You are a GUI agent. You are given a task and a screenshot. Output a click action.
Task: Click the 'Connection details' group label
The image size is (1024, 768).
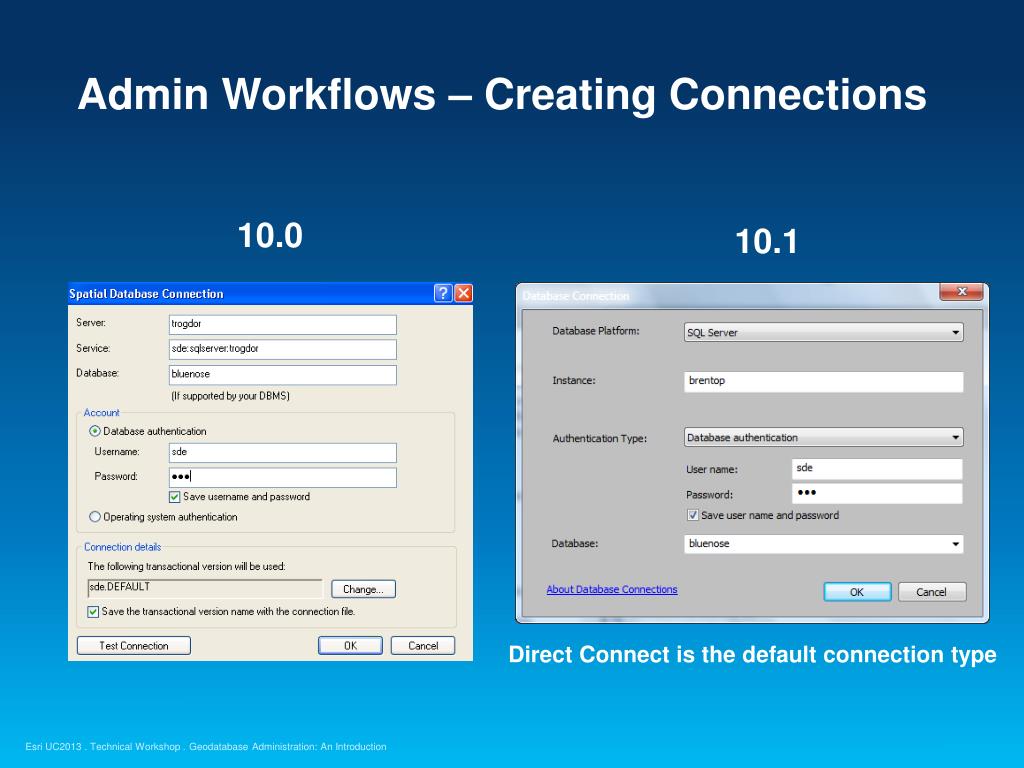tap(123, 547)
